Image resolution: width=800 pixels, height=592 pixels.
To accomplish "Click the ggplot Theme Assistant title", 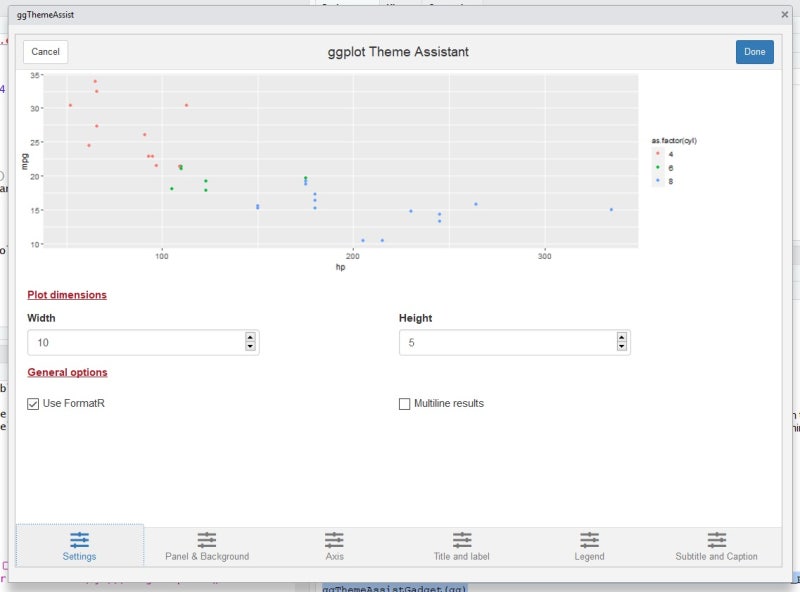I will (398, 52).
